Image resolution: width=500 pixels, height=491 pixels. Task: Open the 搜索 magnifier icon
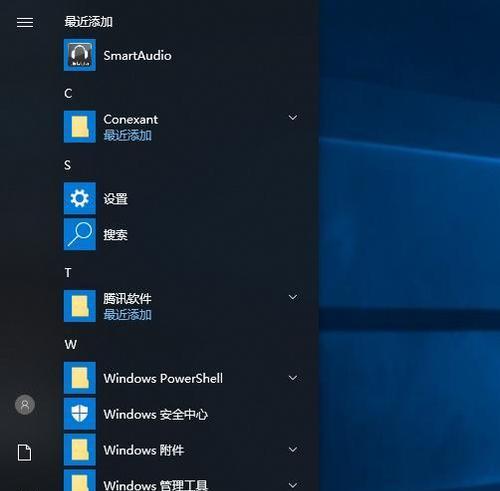(80, 234)
